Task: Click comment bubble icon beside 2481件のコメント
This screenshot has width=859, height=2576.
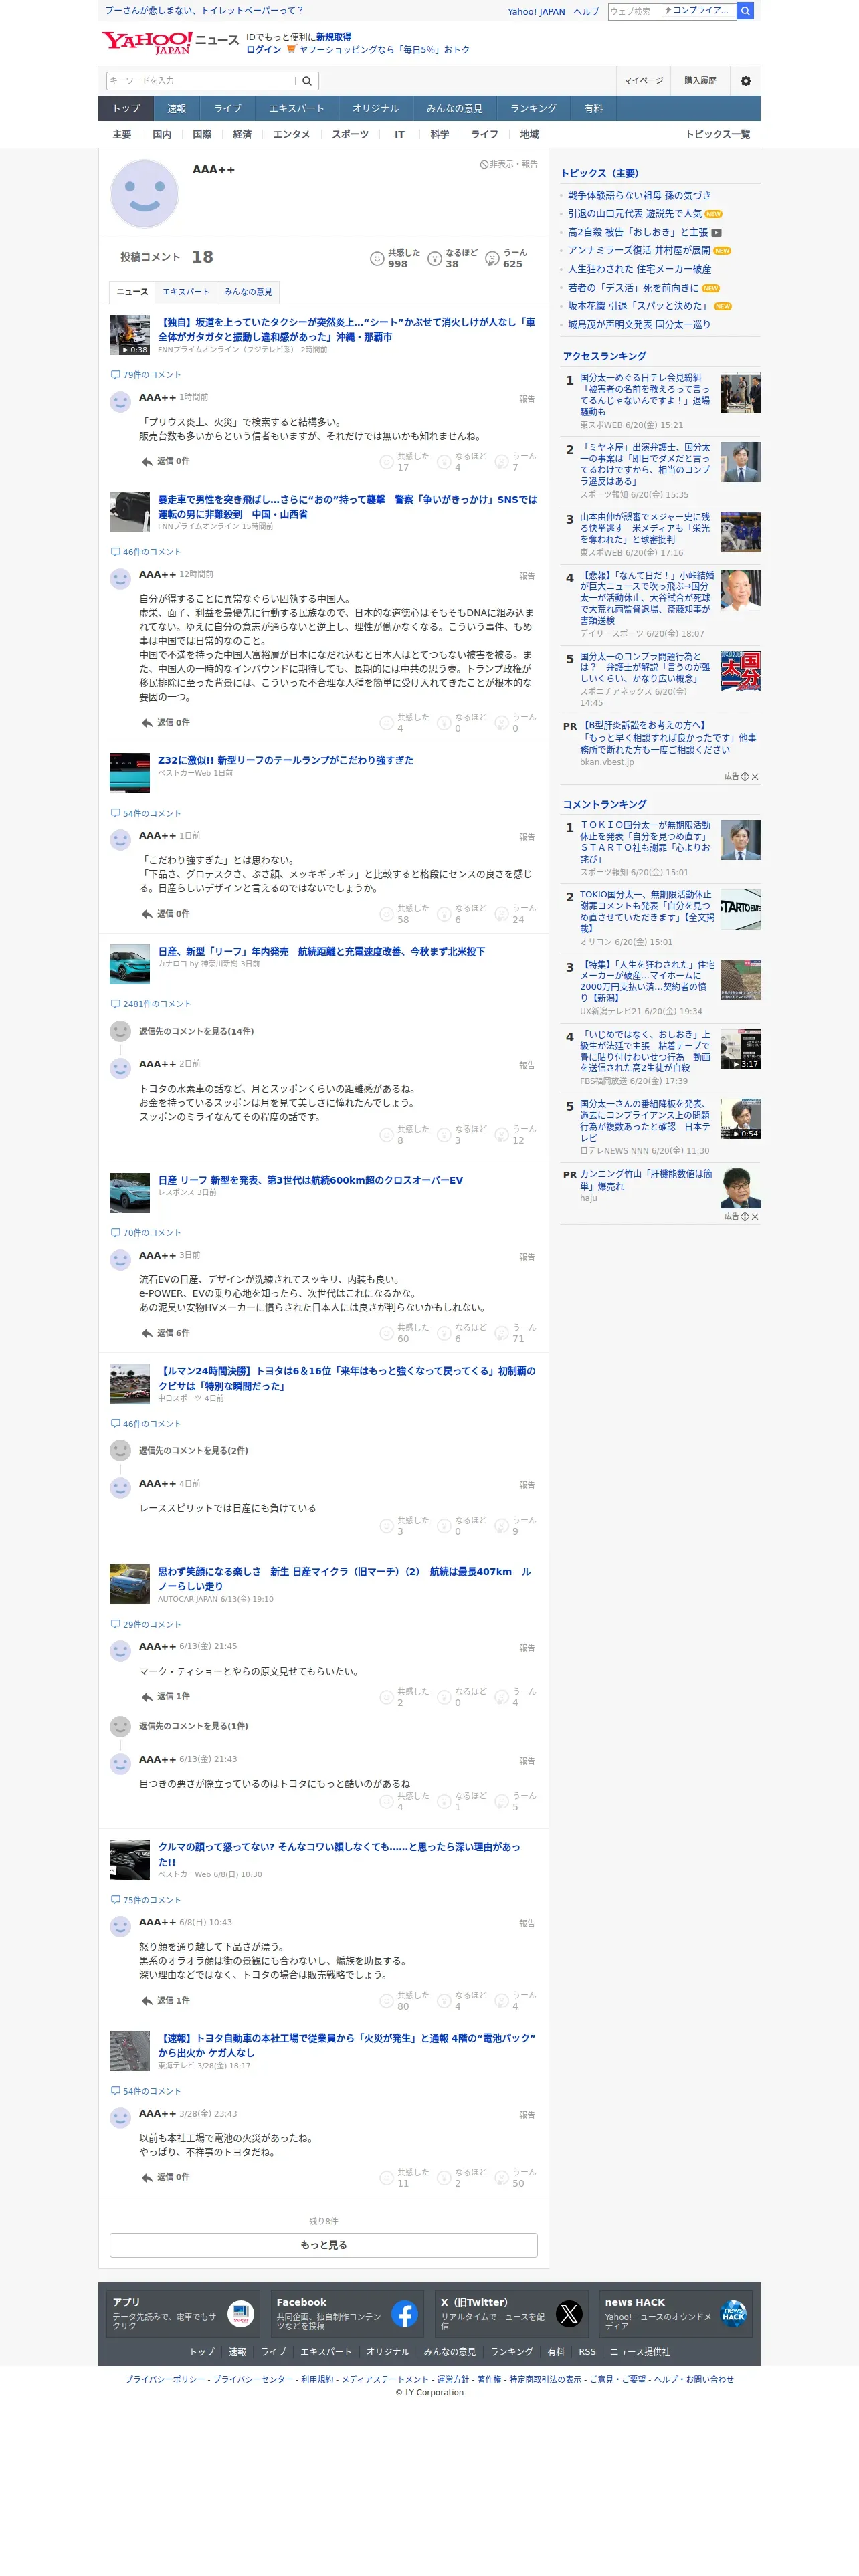Action: (115, 1004)
